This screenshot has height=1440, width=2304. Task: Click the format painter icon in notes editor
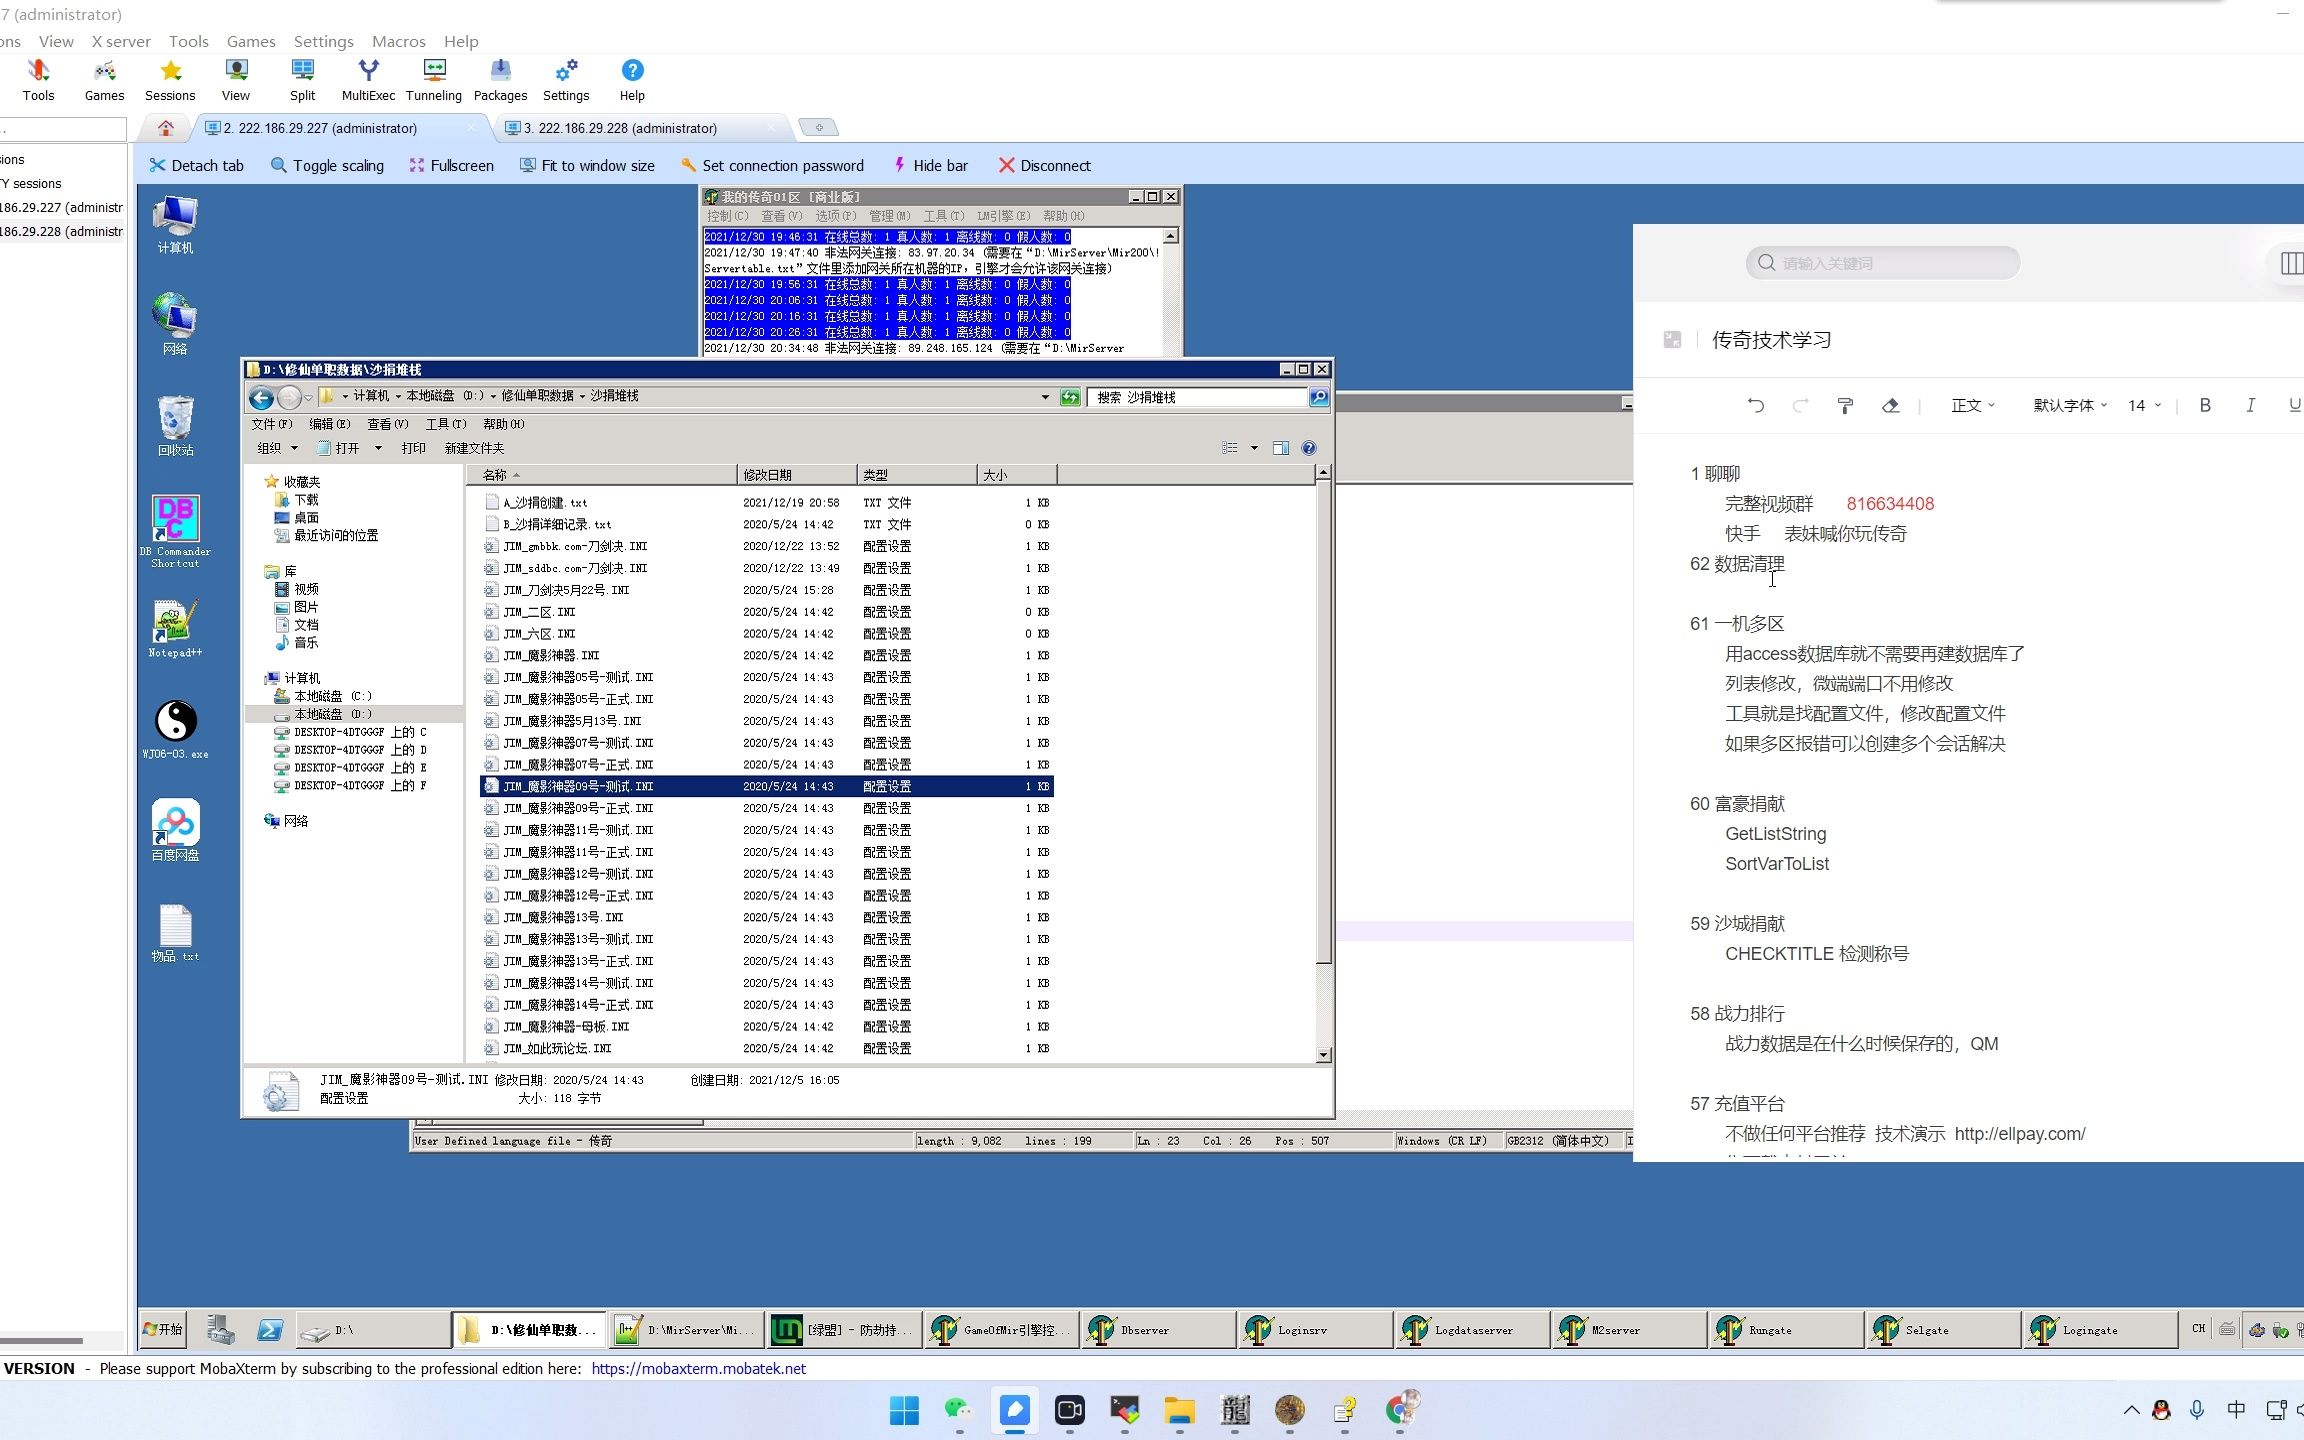point(1845,405)
